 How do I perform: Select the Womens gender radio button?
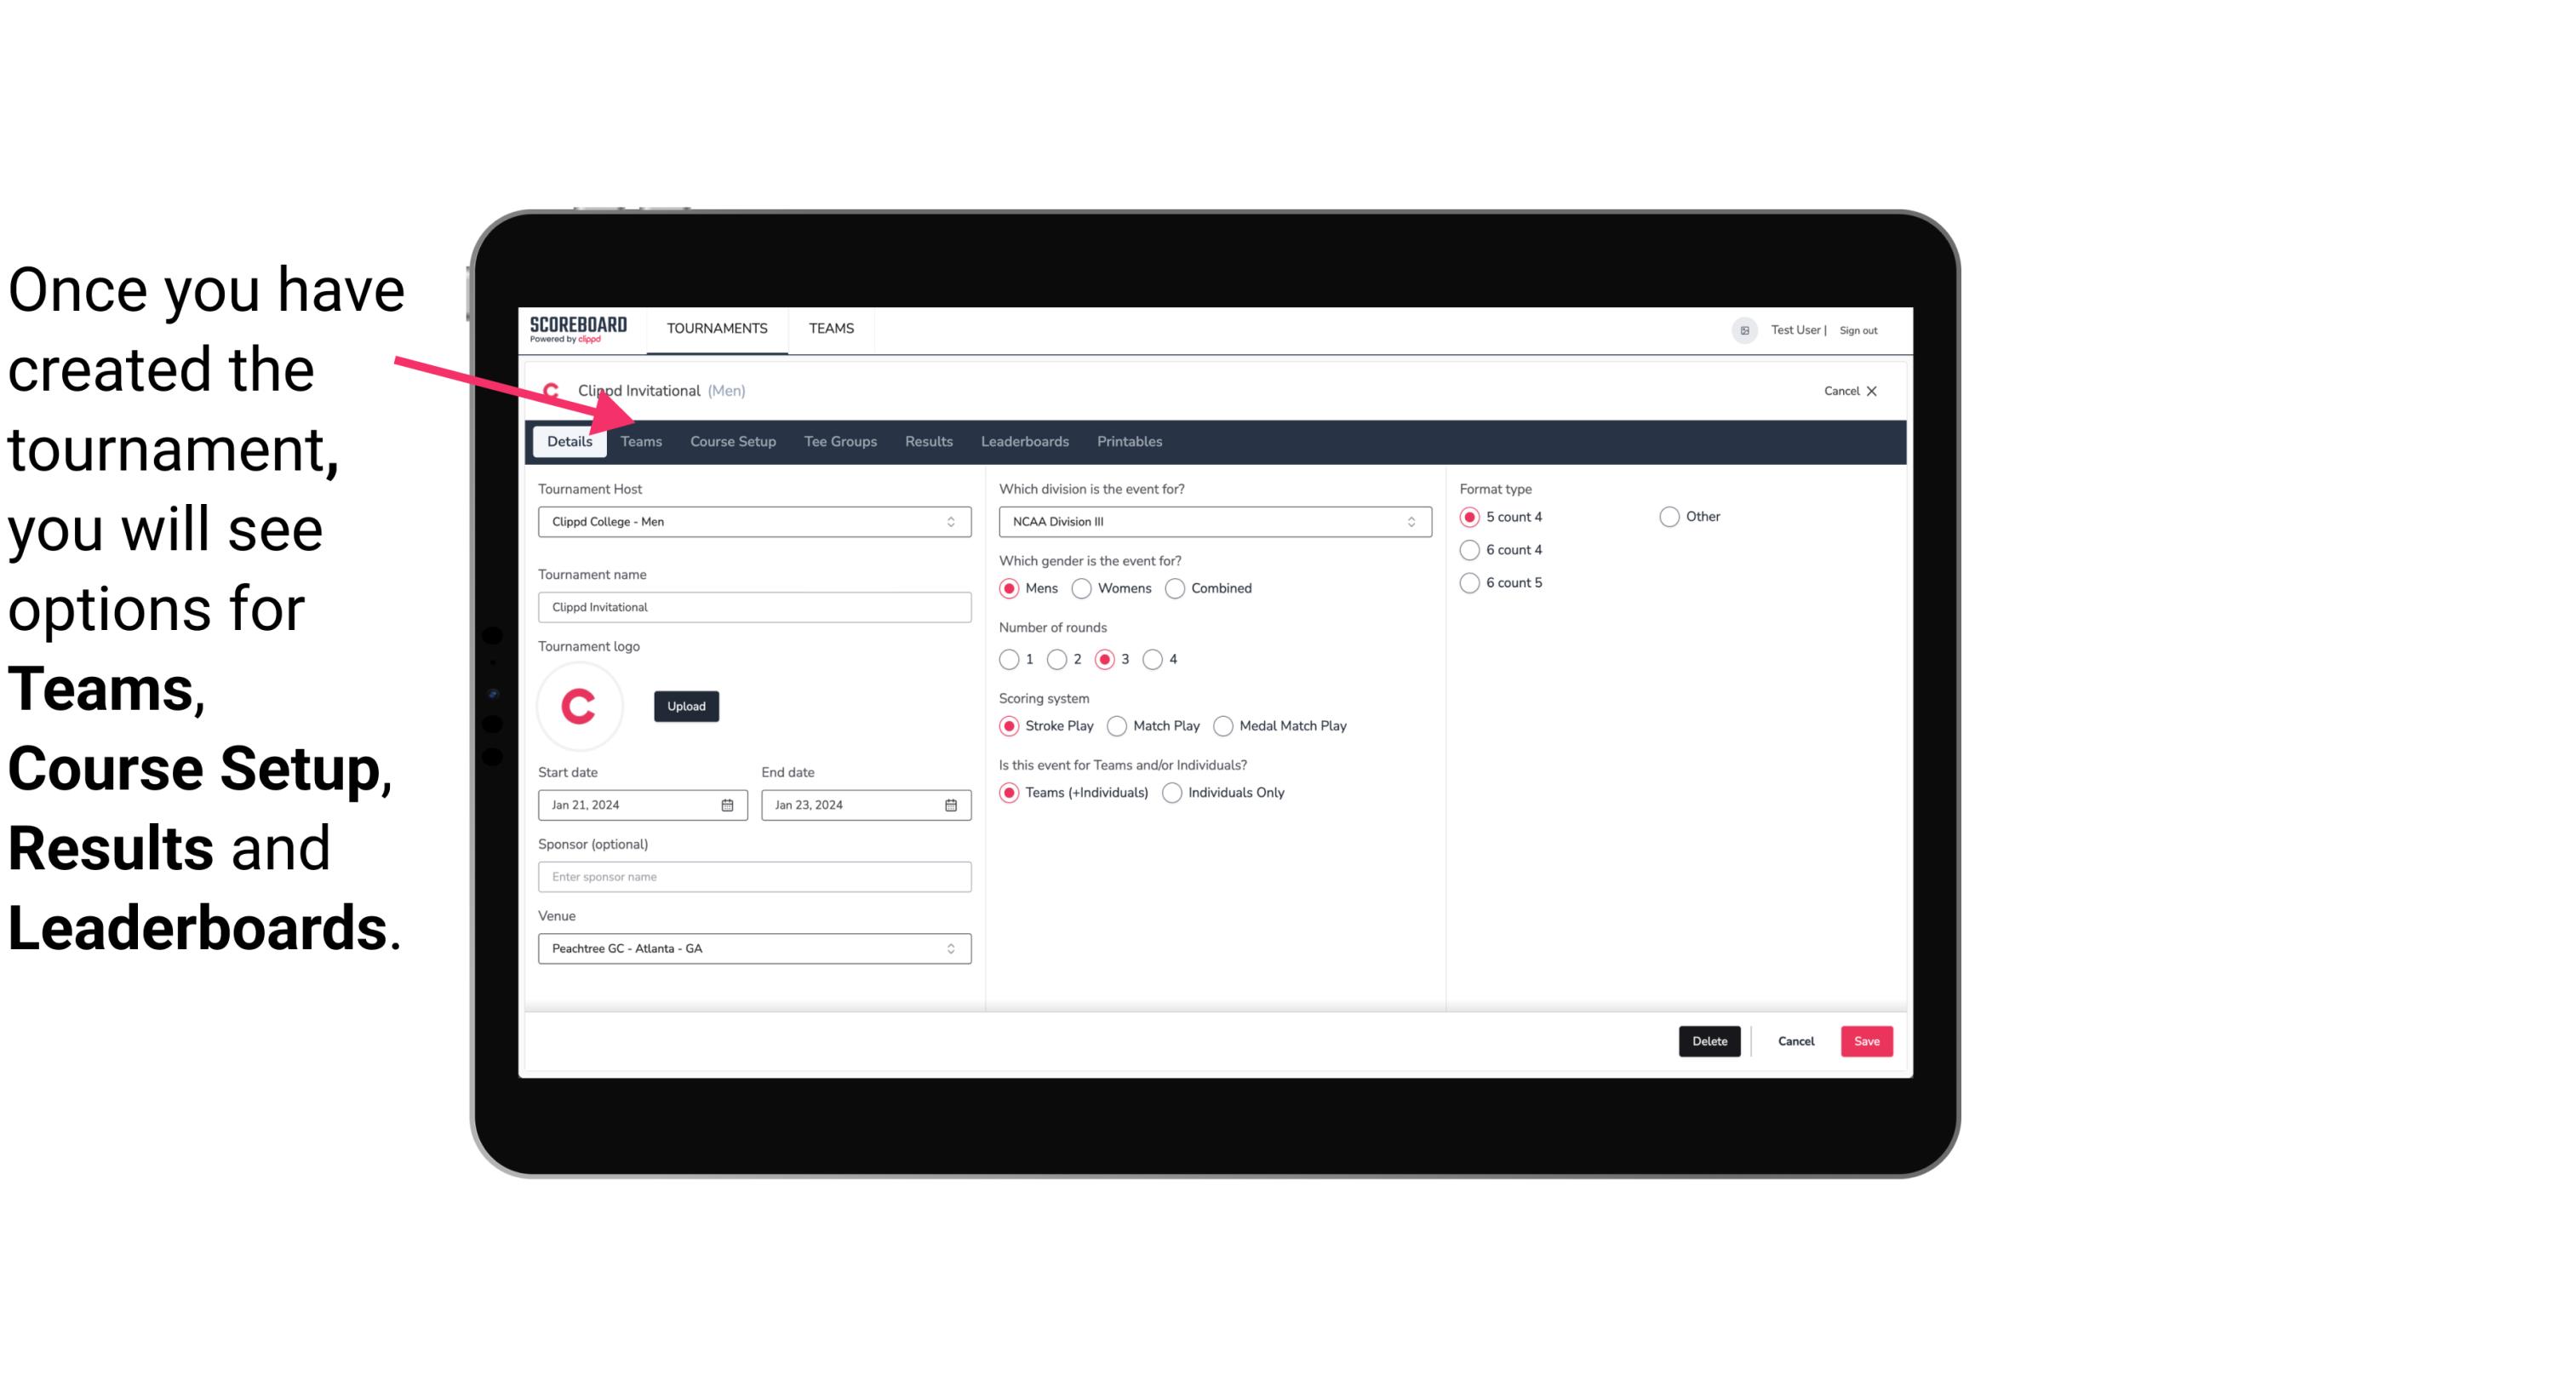[x=1082, y=587]
